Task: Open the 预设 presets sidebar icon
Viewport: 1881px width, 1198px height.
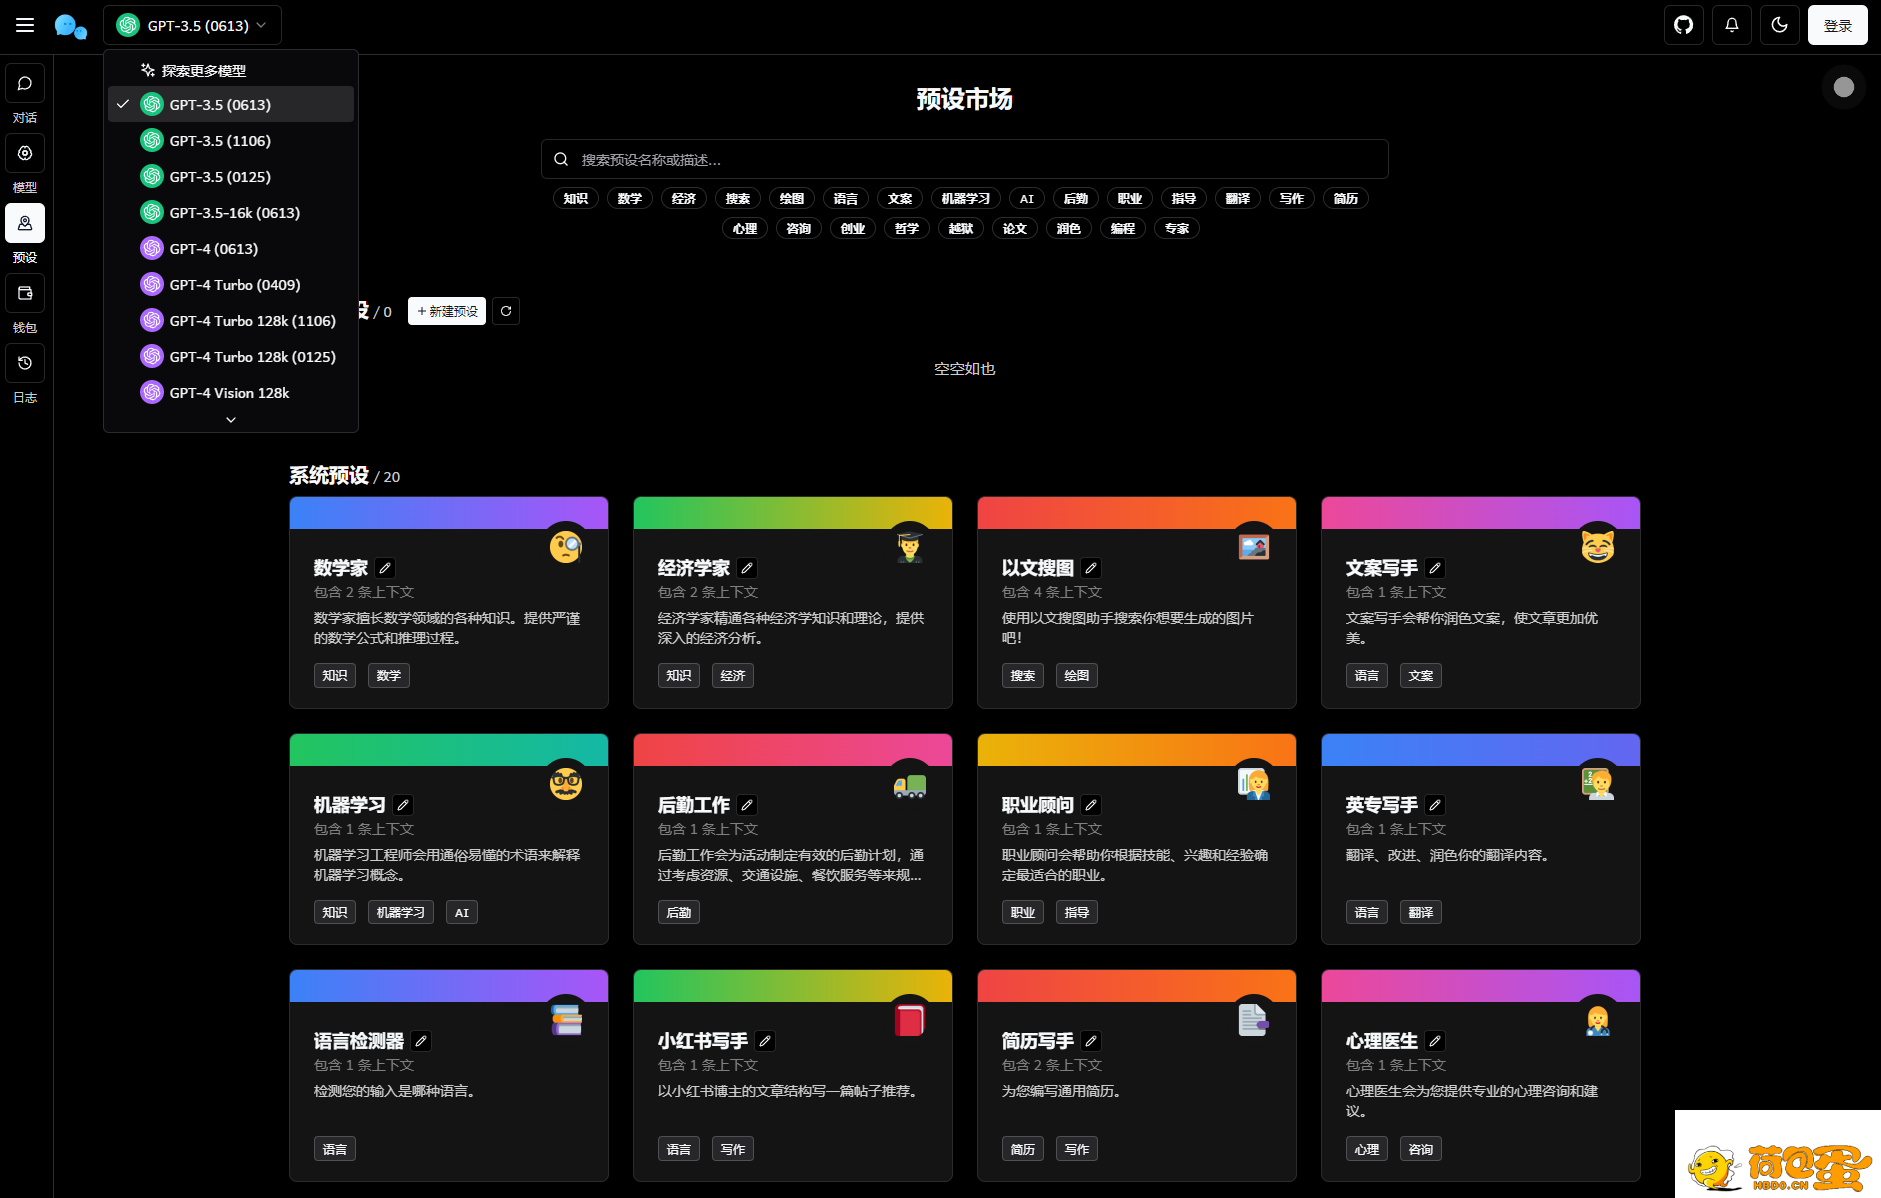Action: coord(25,223)
